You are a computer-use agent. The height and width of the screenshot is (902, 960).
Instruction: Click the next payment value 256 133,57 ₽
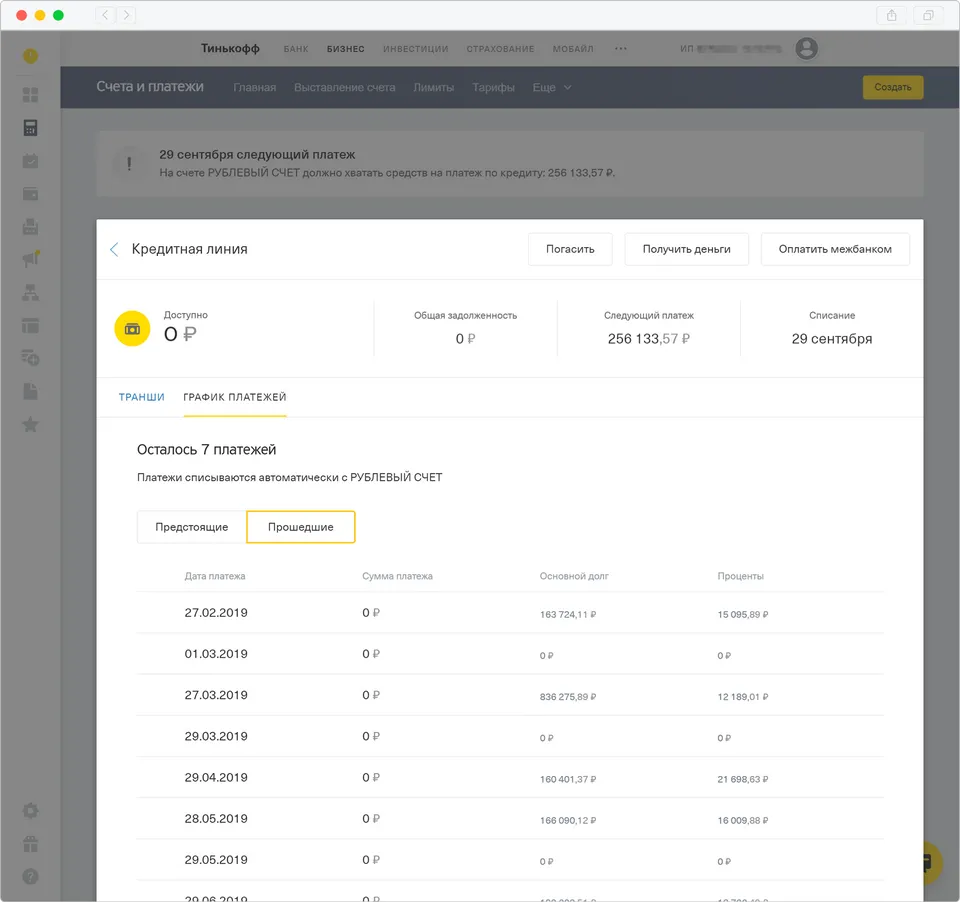click(x=648, y=339)
